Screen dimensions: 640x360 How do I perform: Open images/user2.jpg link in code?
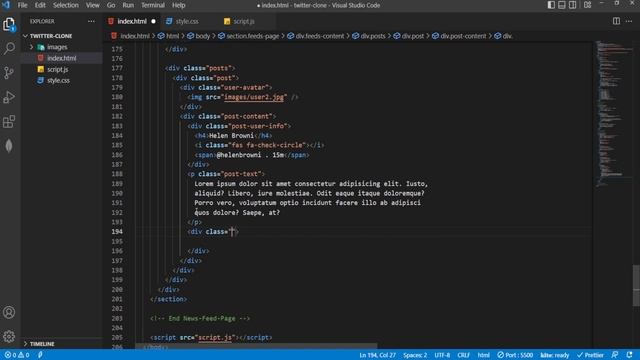point(253,97)
